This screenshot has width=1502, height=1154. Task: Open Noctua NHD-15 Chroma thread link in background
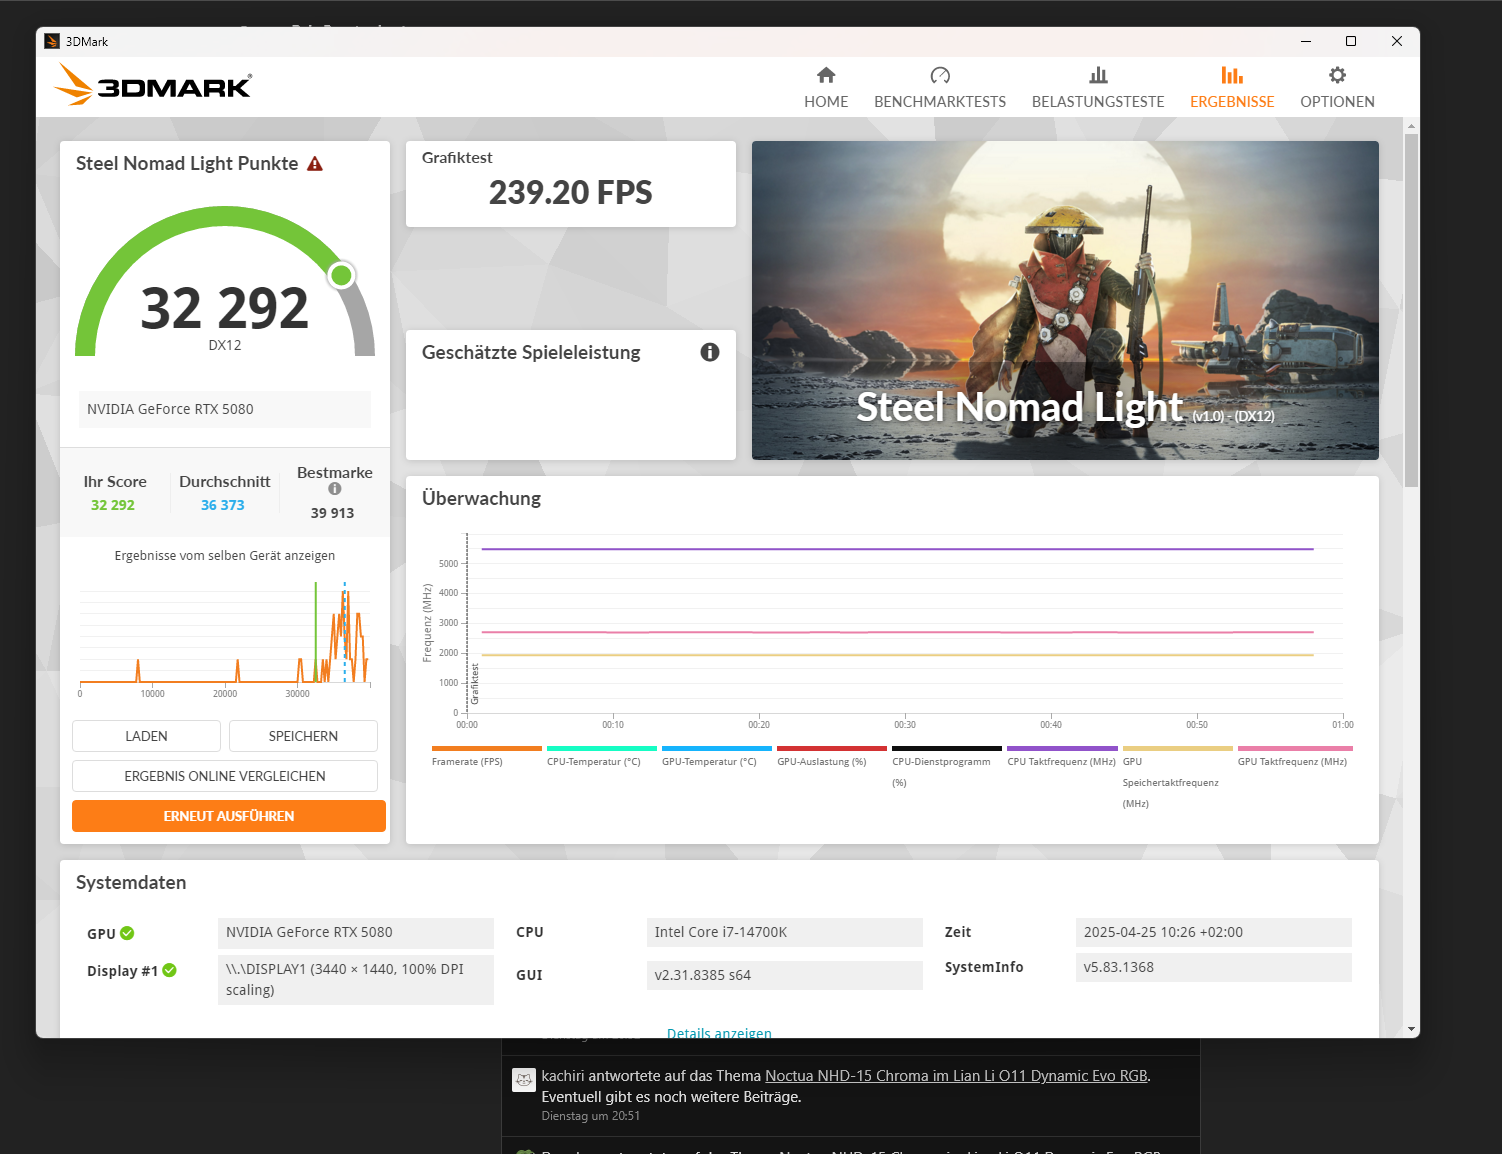pyautogui.click(x=956, y=1076)
